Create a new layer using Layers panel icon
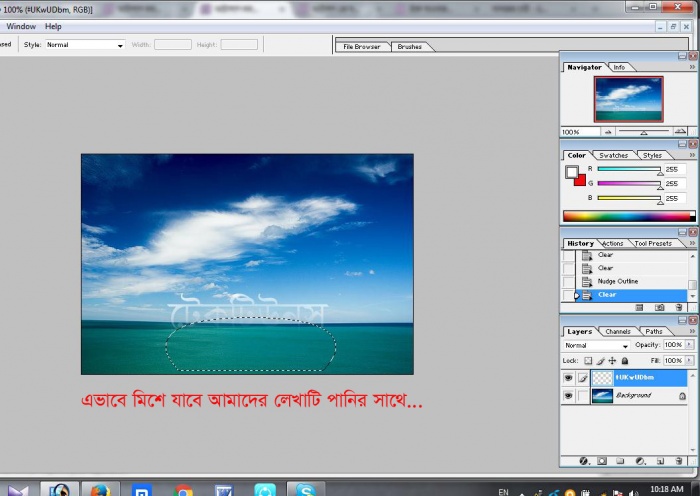The width and height of the screenshot is (700, 496). click(661, 461)
